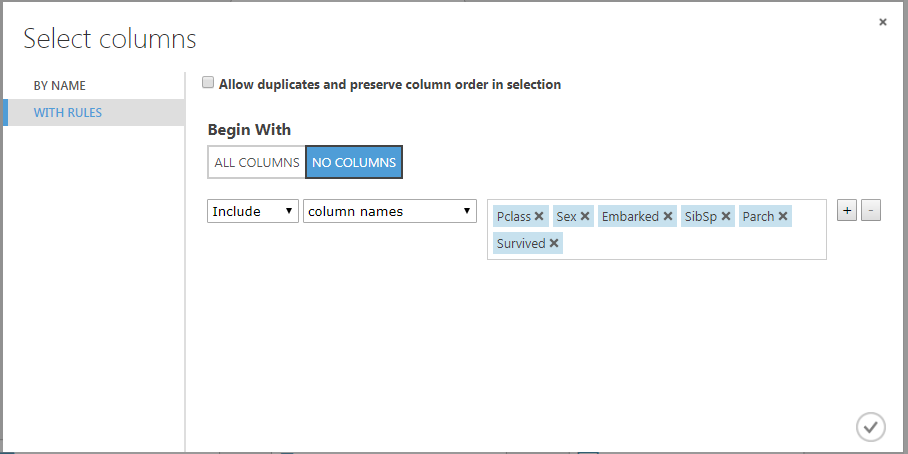
Task: Select NO COLUMNS as starting set
Action: click(354, 162)
